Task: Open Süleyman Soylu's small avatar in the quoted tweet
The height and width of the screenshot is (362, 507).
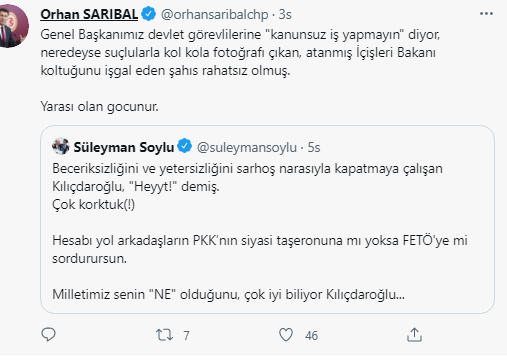Action: tap(61, 146)
